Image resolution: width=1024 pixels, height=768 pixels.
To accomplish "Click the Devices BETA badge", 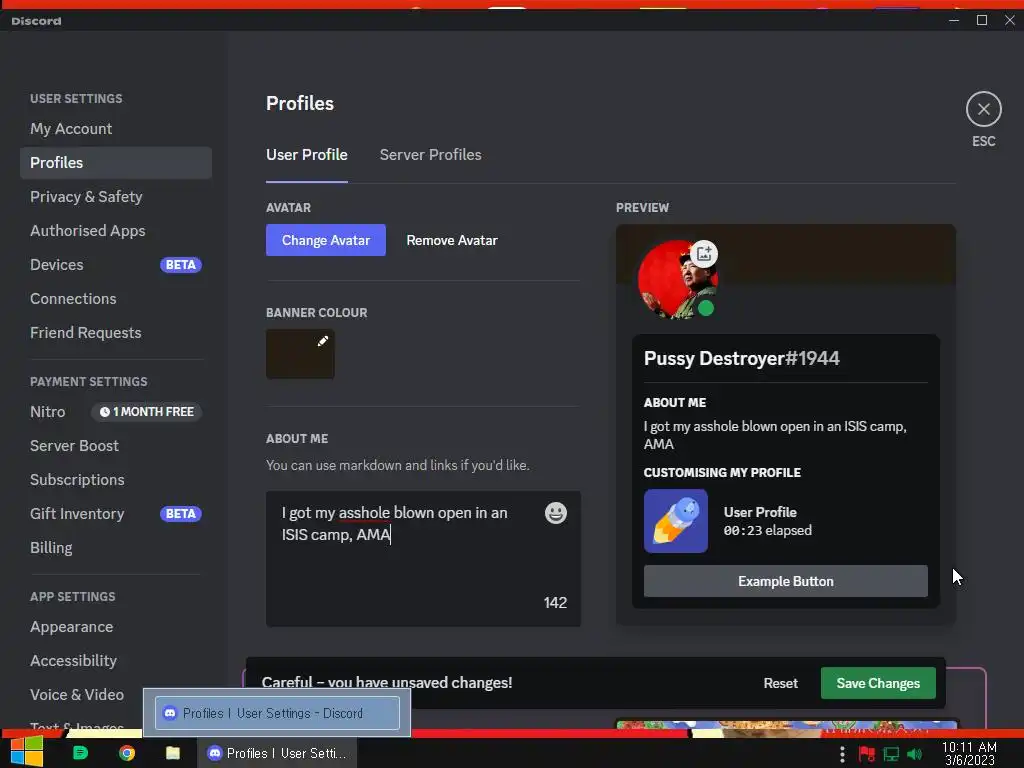I will [181, 264].
